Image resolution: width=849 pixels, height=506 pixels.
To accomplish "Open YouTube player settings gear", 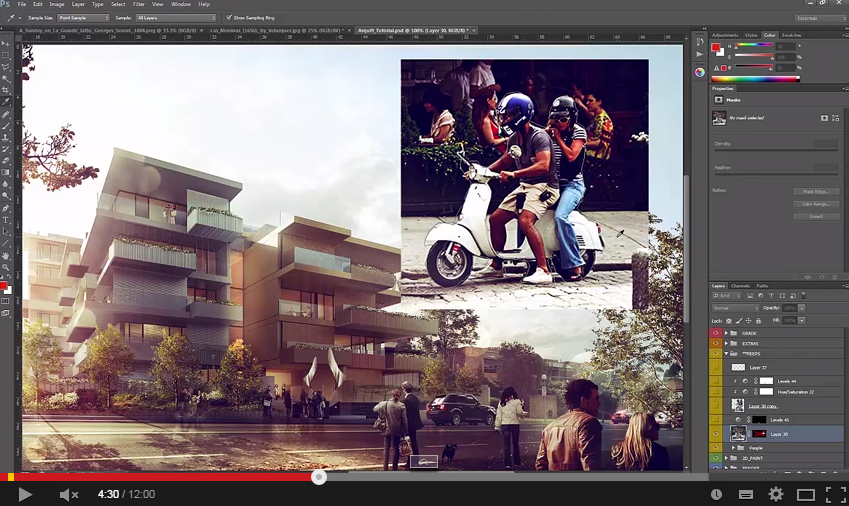I will tap(775, 494).
